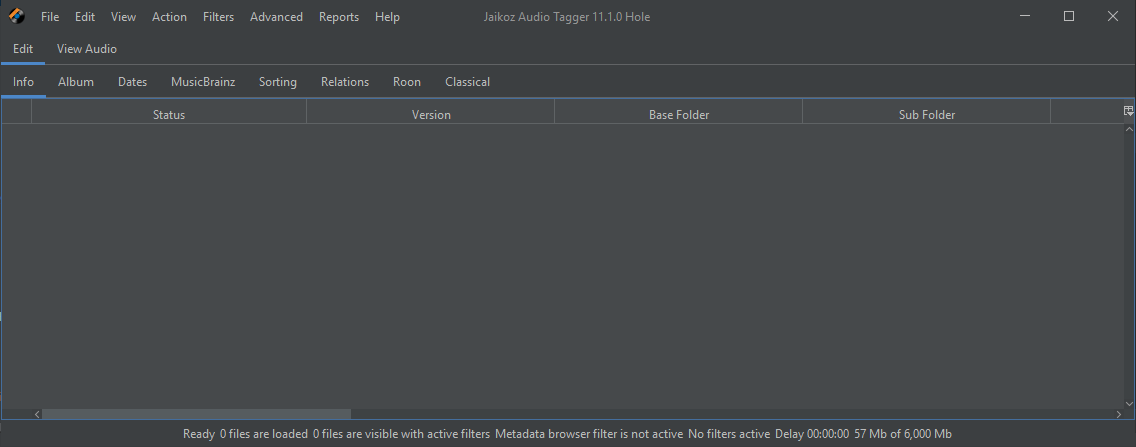Viewport: 1136px width, 447px height.
Task: Open the column chooser icon at table corner
Action: click(x=1128, y=111)
